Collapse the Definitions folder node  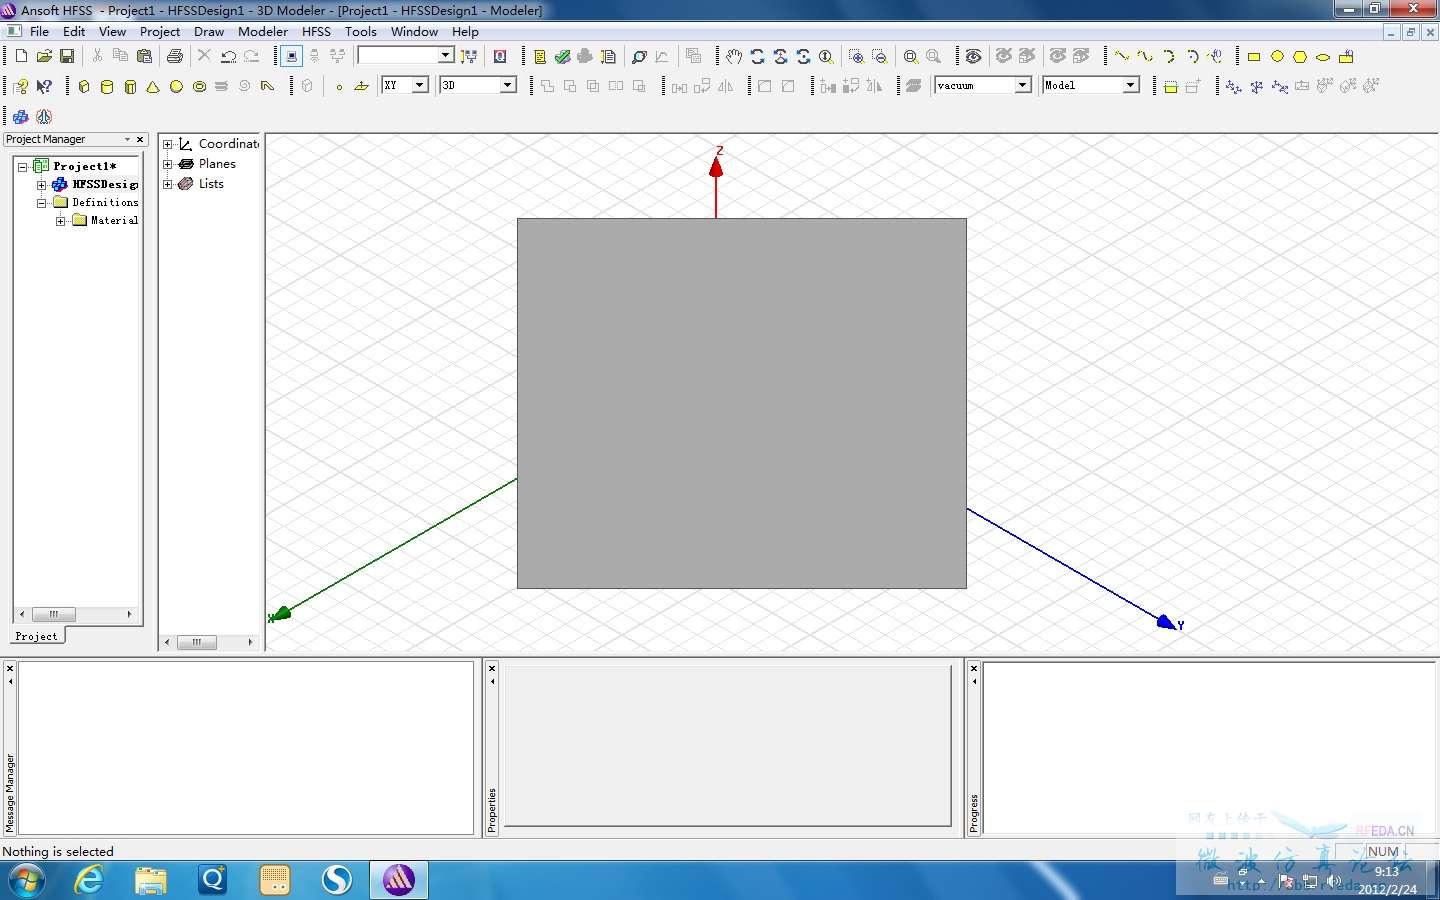[42, 203]
